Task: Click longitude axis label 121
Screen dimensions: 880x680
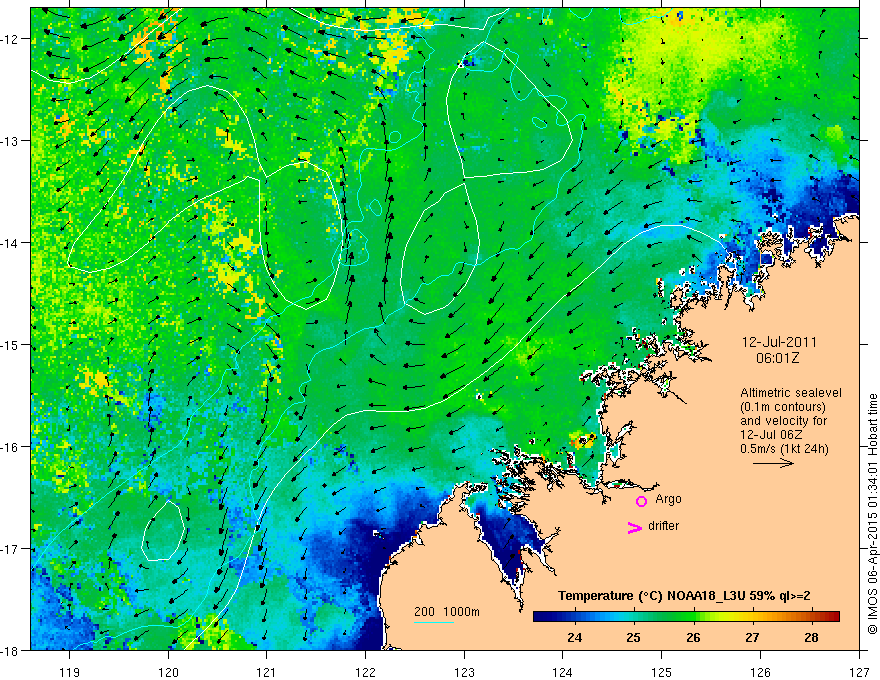Action: (267, 672)
